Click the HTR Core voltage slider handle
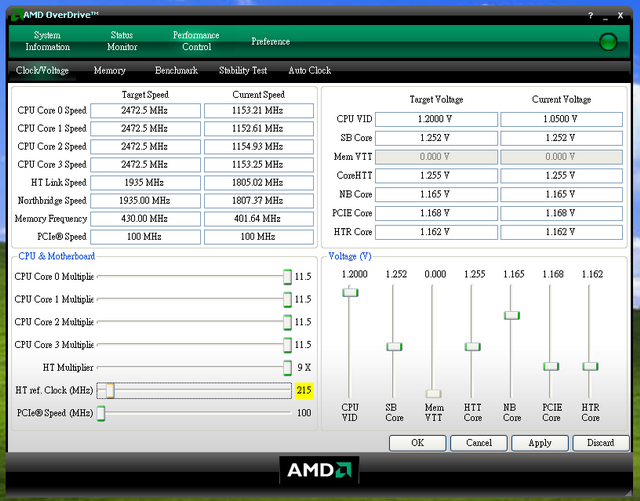 pyautogui.click(x=590, y=366)
